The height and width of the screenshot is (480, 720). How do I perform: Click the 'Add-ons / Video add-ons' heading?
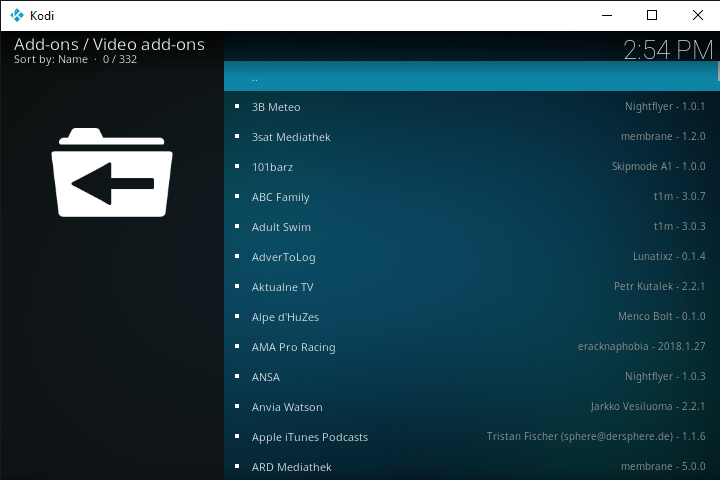coord(109,44)
